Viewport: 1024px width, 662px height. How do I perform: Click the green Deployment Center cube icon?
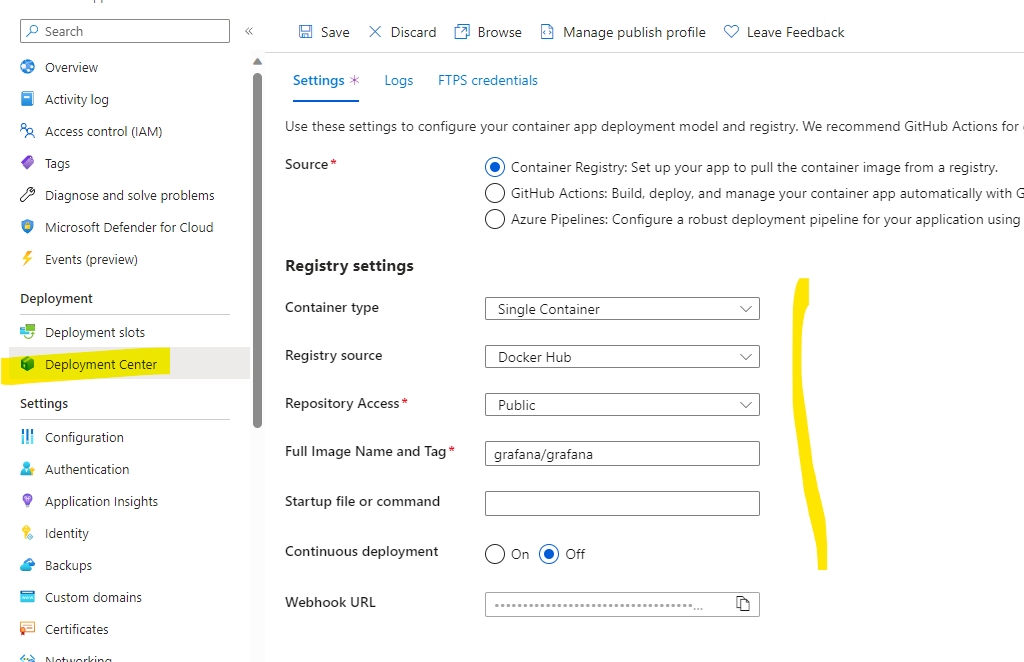click(27, 364)
